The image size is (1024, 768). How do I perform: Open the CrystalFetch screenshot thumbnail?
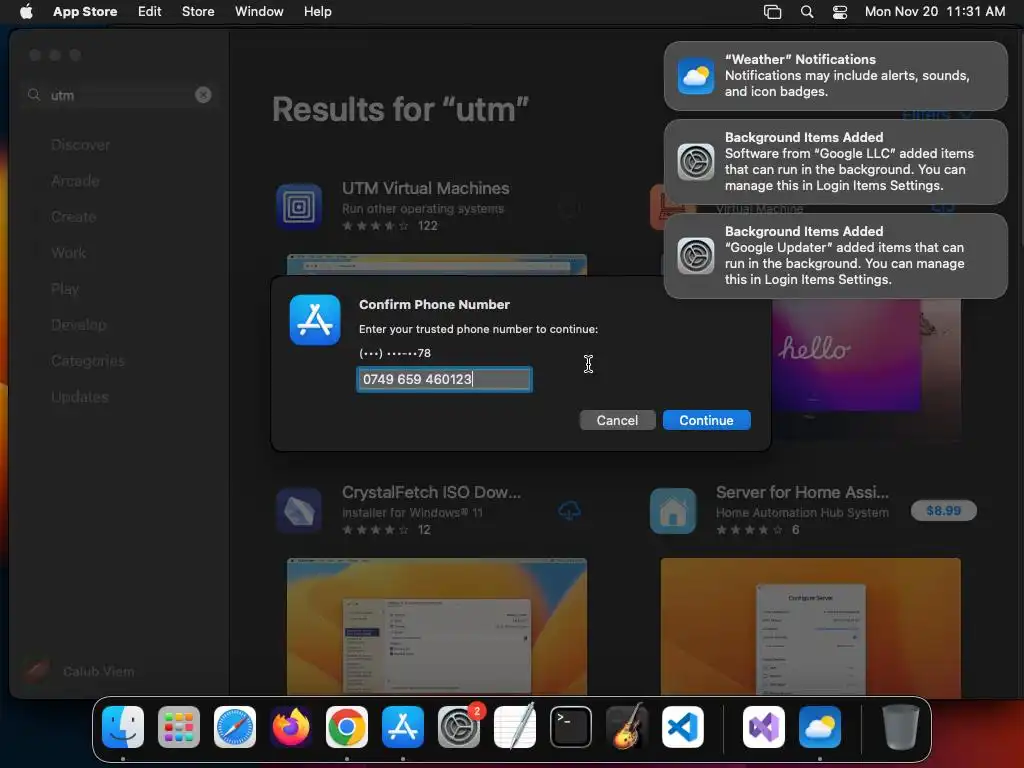pos(437,626)
